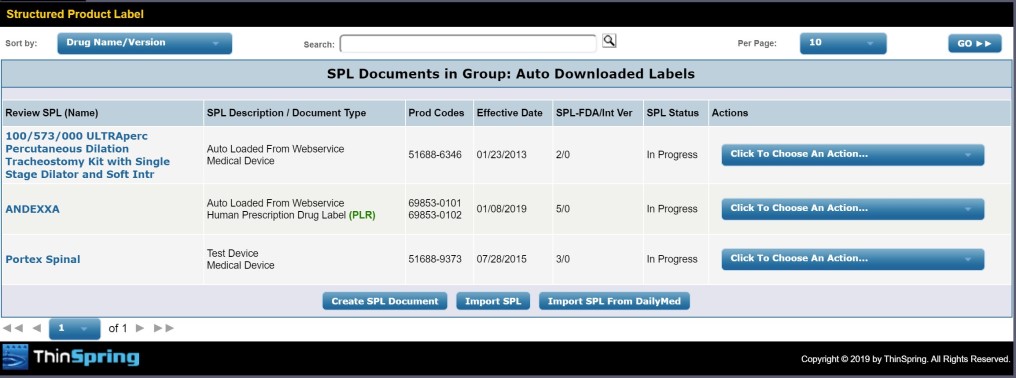Screen dimensions: 1016x378
Task: Open the Portex Spinal link
Action: pos(43,259)
